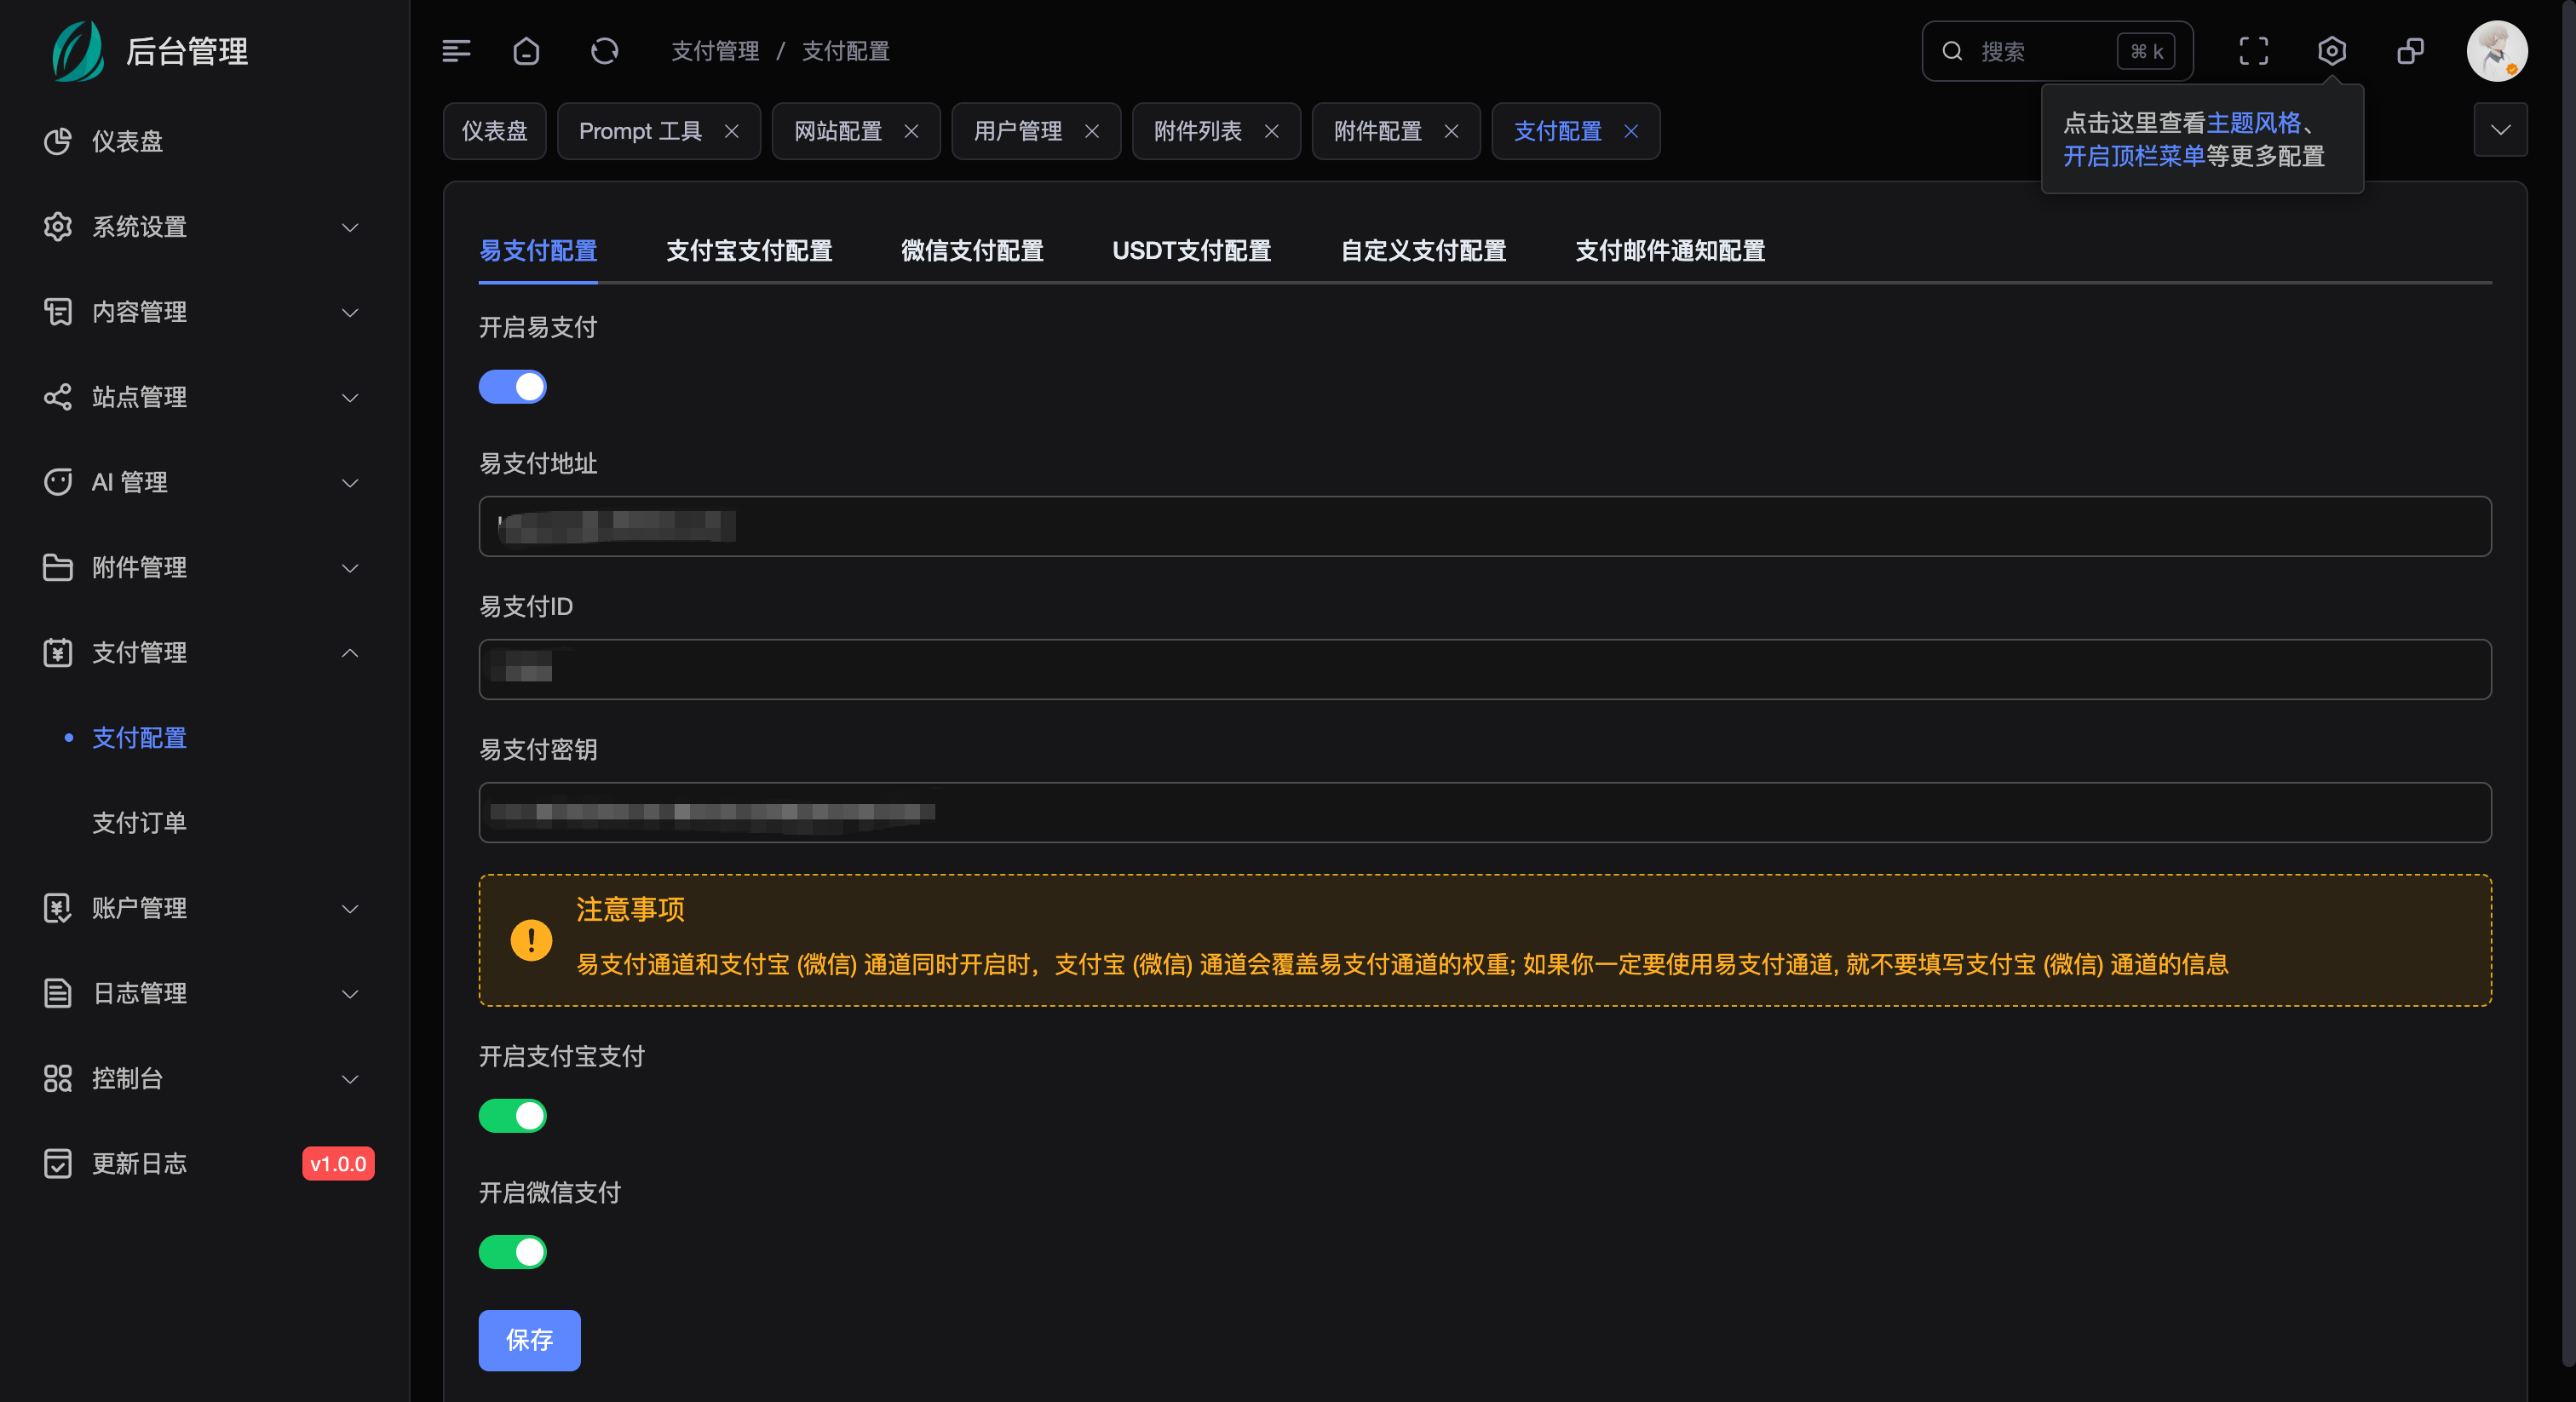Image resolution: width=2576 pixels, height=1402 pixels.
Task: Open the user avatar menu
Action: 2496,51
